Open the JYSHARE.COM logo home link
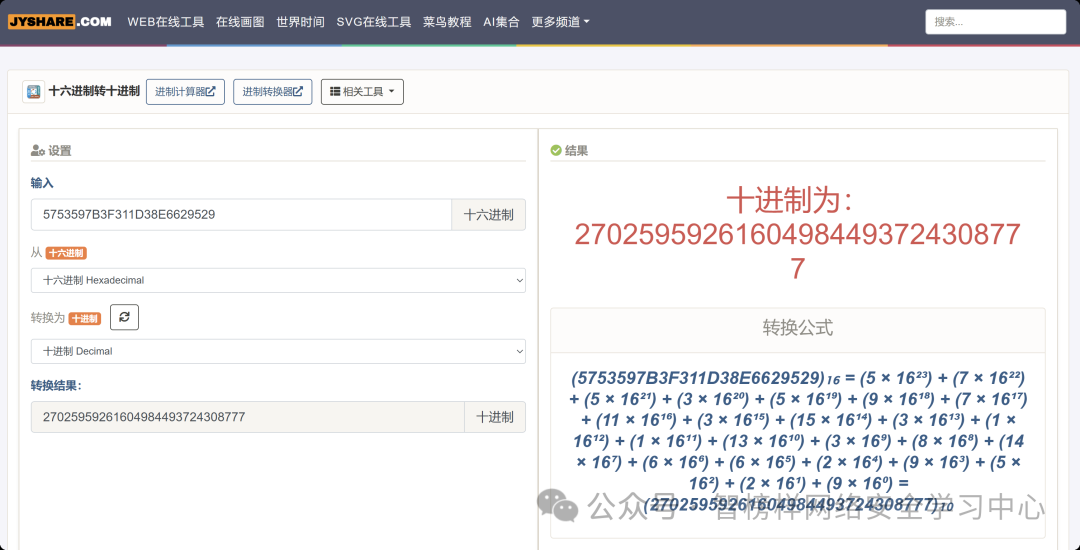 60,21
